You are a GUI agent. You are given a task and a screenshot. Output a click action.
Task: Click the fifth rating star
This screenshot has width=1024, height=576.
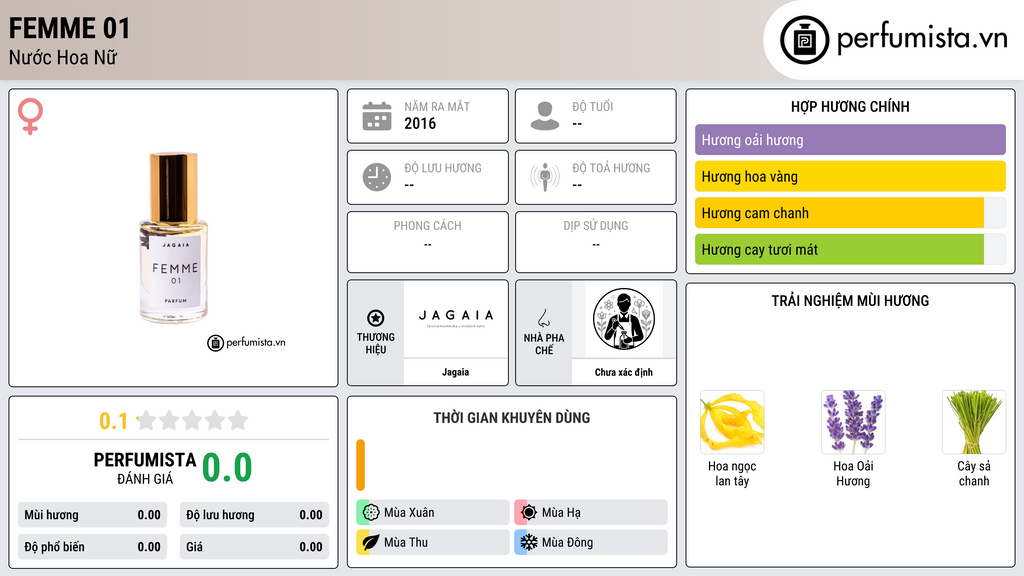[238, 420]
